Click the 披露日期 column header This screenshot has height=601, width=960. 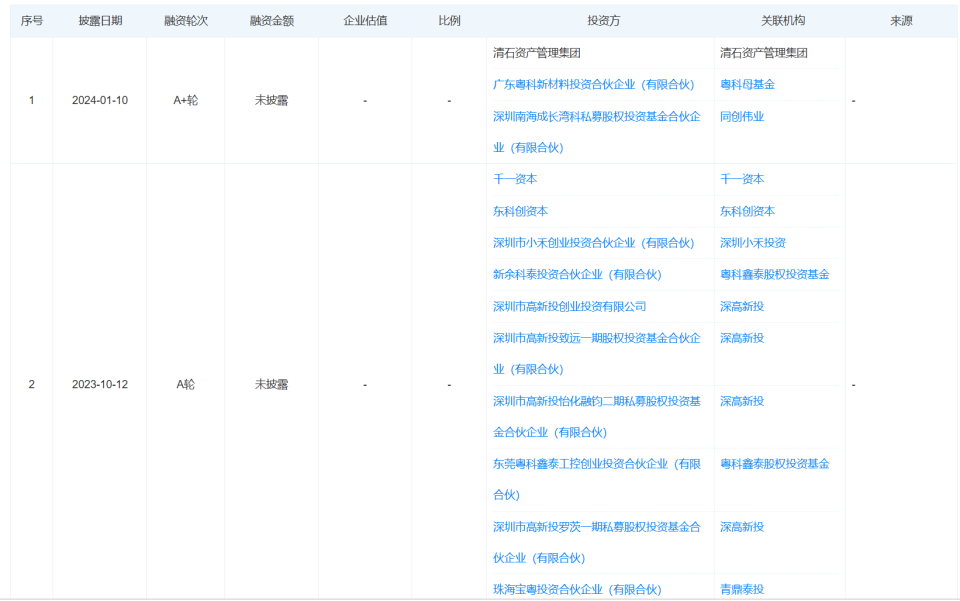point(100,21)
